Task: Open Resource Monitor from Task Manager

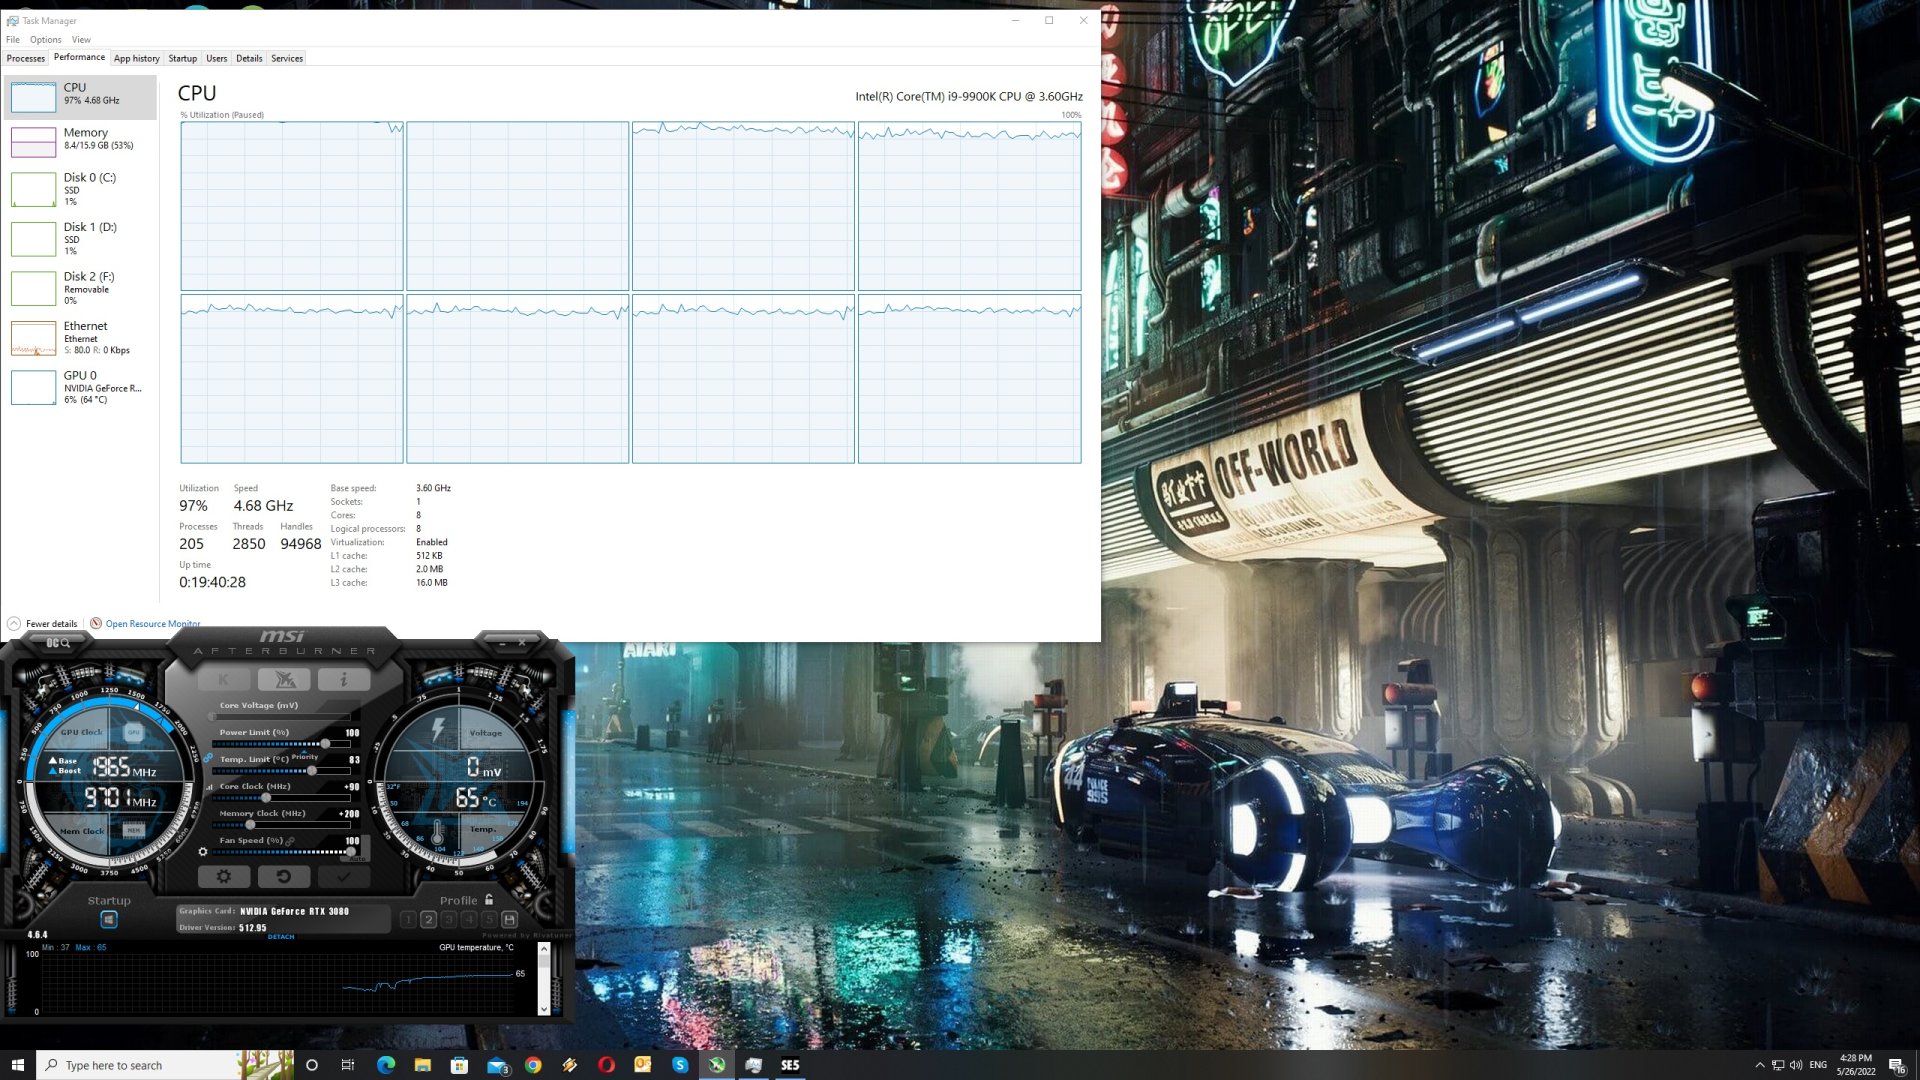Action: pyautogui.click(x=150, y=623)
